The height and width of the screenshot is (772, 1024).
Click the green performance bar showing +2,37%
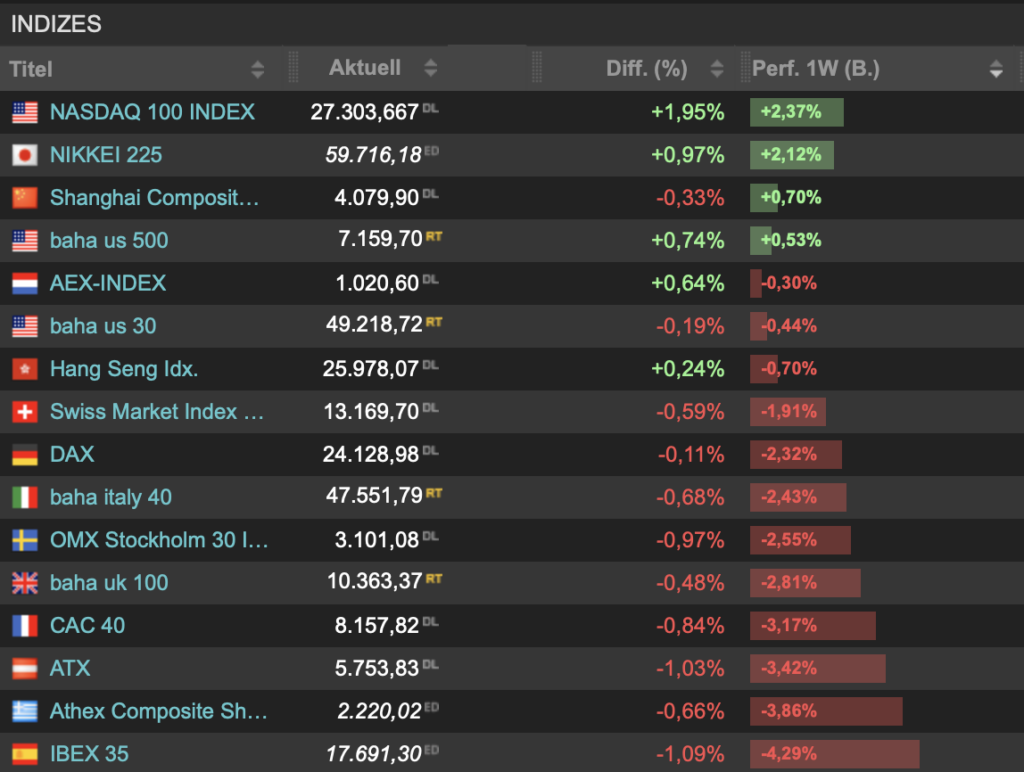[x=796, y=112]
